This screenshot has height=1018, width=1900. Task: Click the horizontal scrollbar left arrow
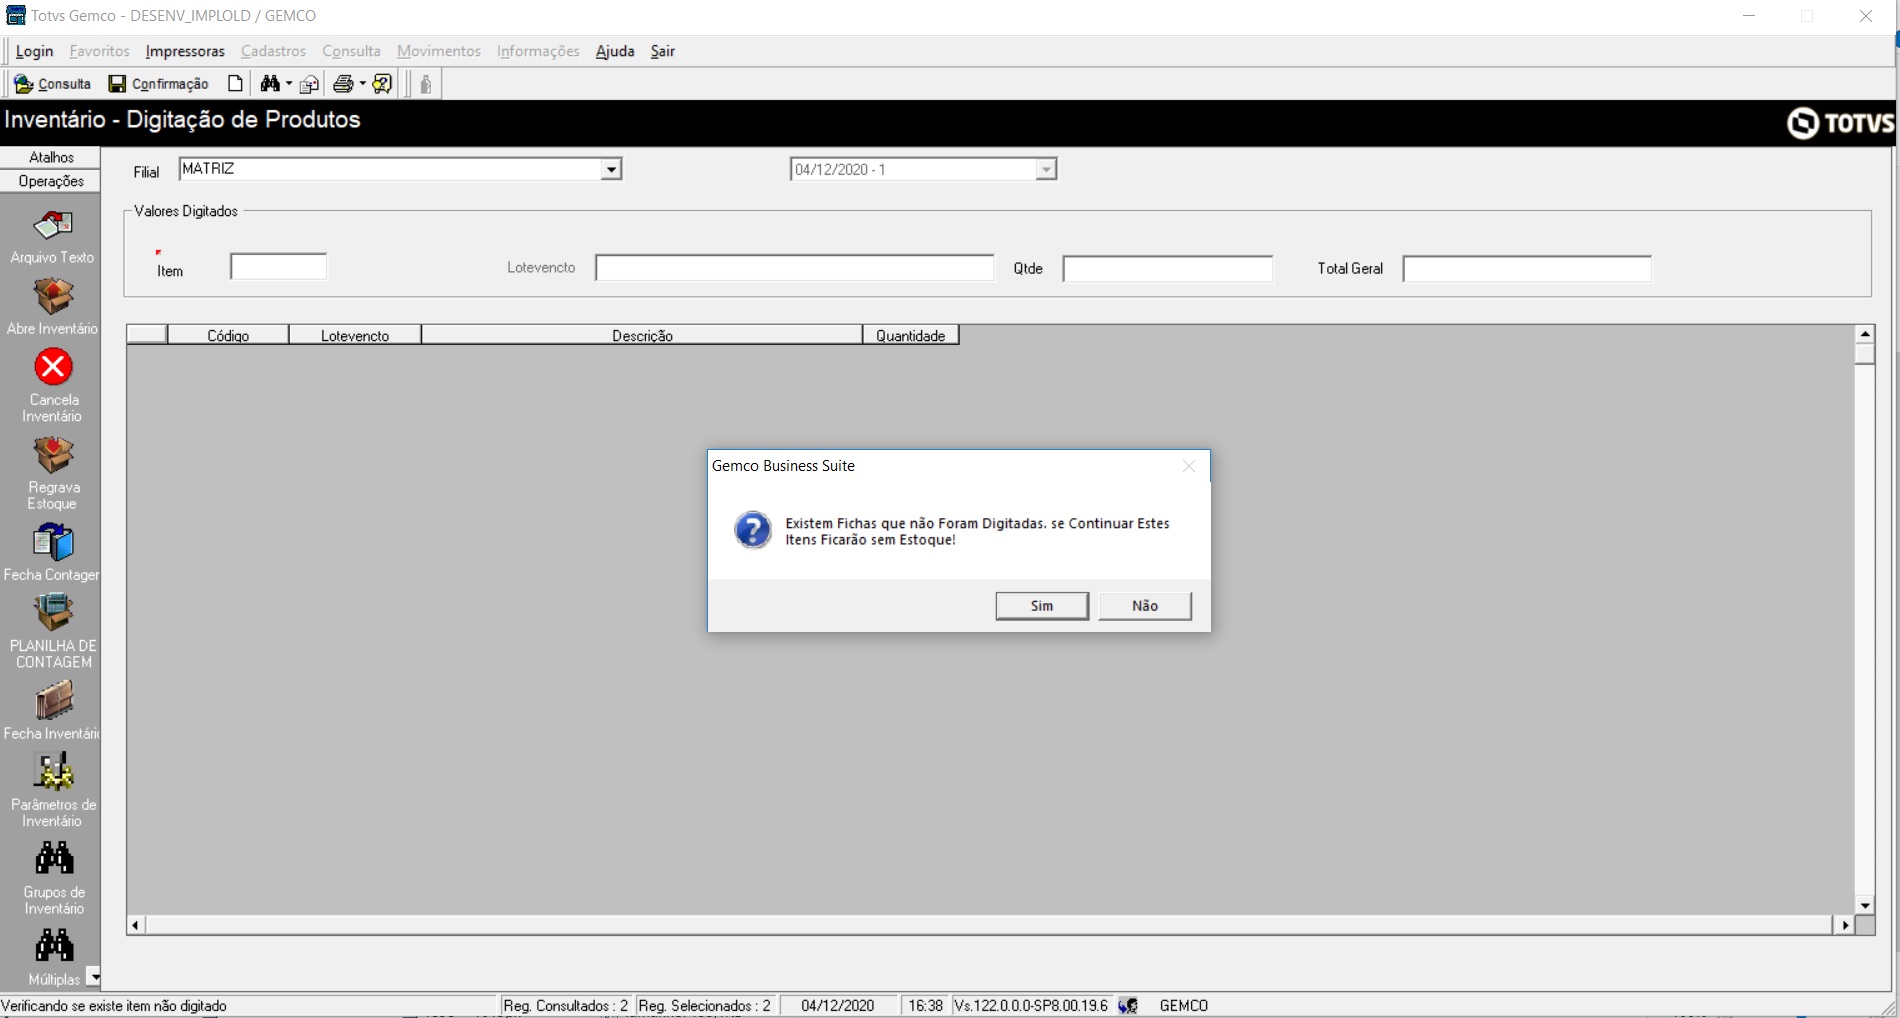point(136,926)
